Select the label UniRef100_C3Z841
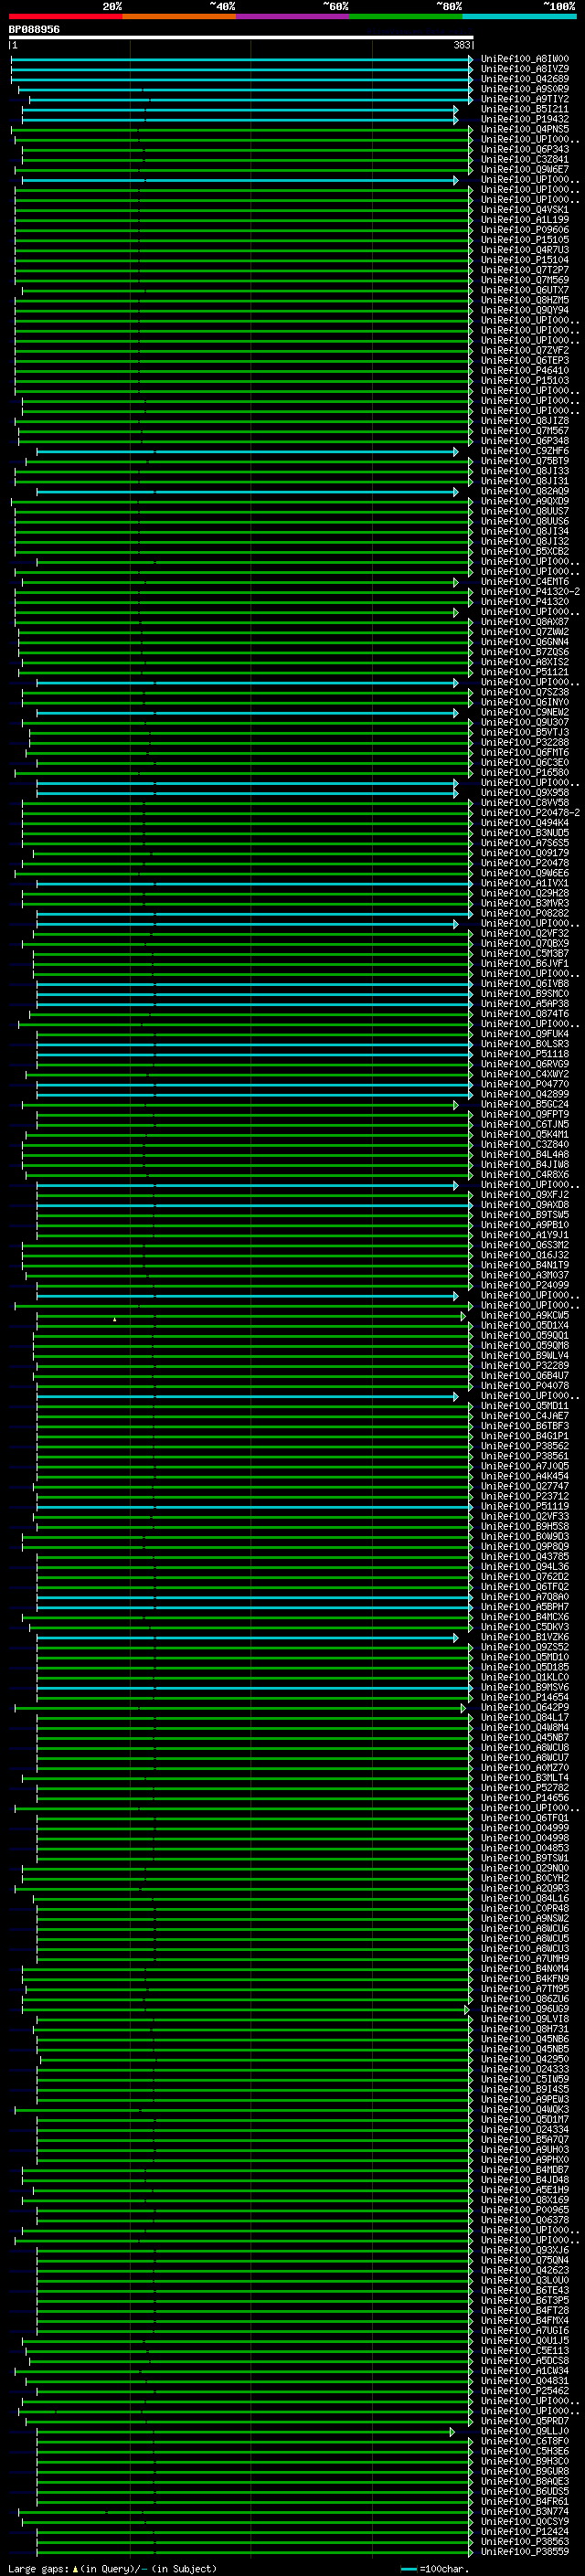This screenshot has width=585, height=2576. pos(524,159)
